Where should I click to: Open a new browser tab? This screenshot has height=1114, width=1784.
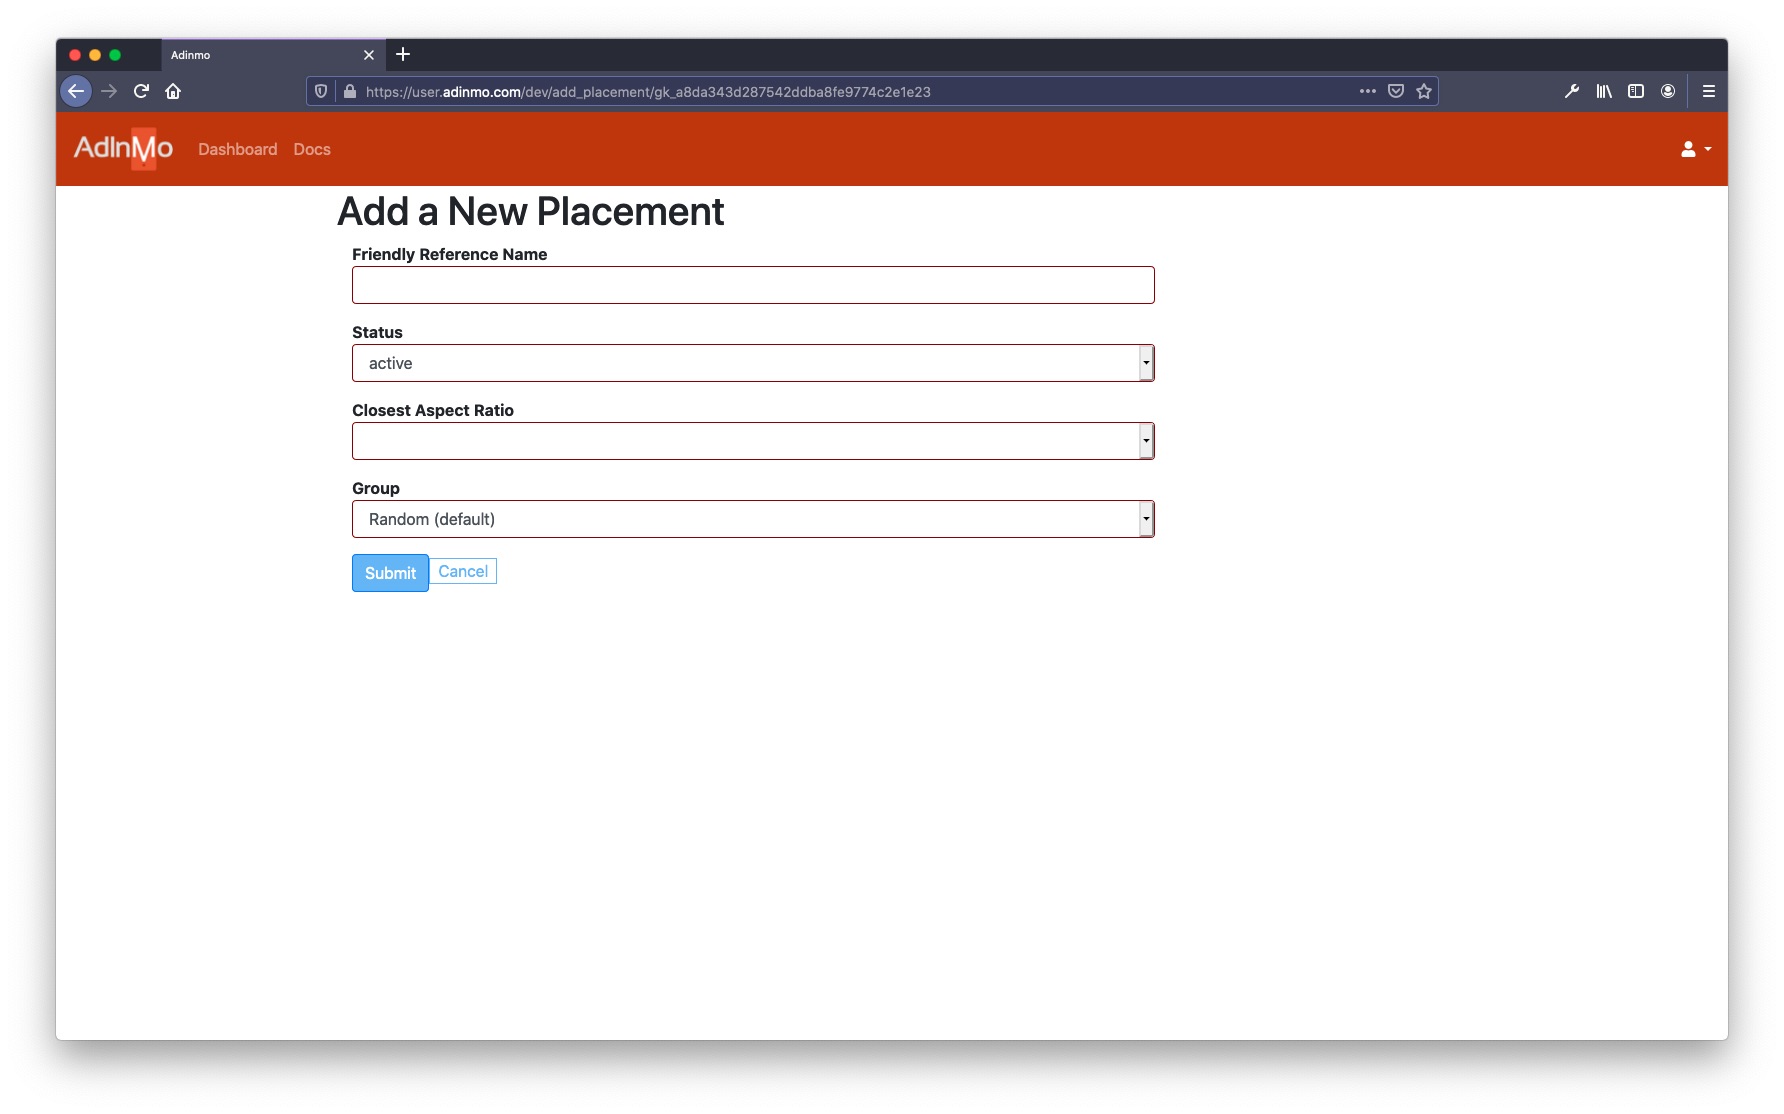403,54
